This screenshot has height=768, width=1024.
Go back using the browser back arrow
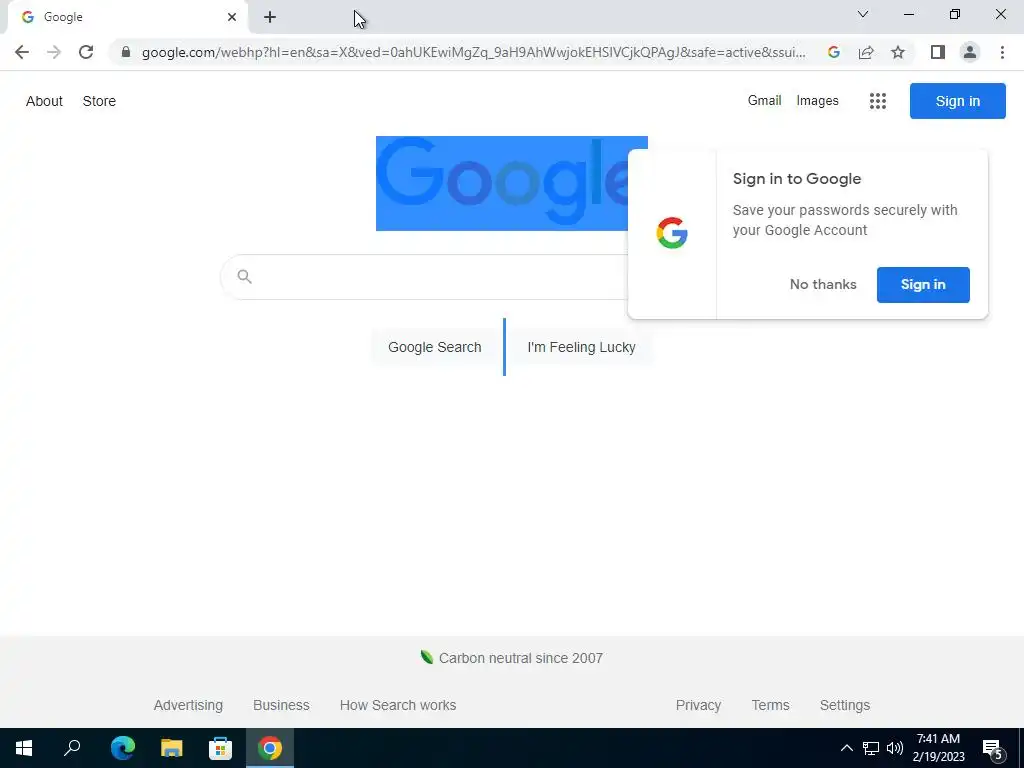coord(22,52)
